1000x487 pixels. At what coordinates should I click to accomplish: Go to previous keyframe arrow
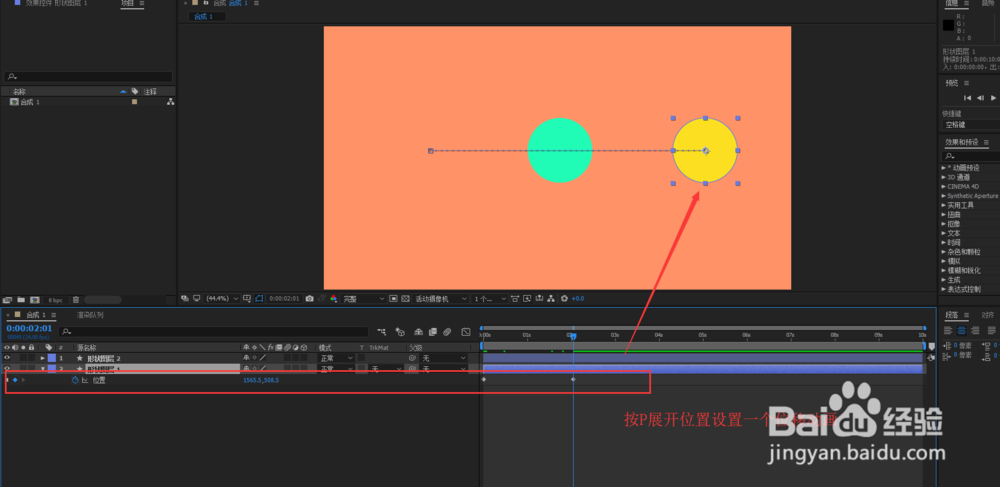(7, 380)
